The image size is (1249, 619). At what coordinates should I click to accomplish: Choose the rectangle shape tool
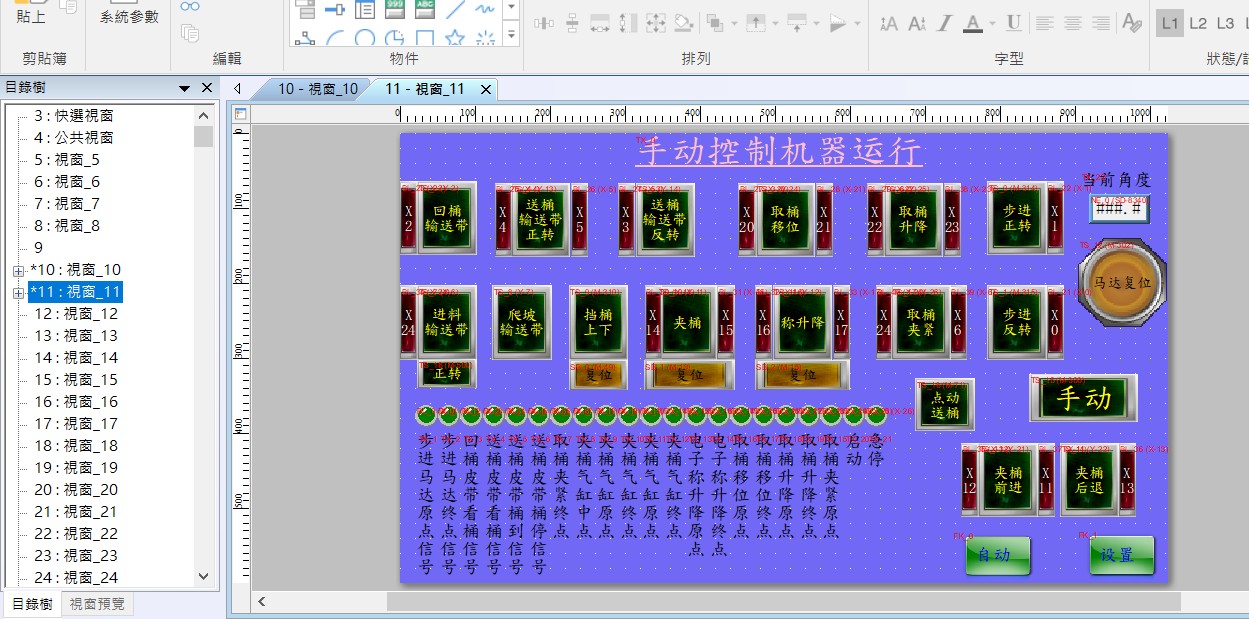[x=425, y=38]
